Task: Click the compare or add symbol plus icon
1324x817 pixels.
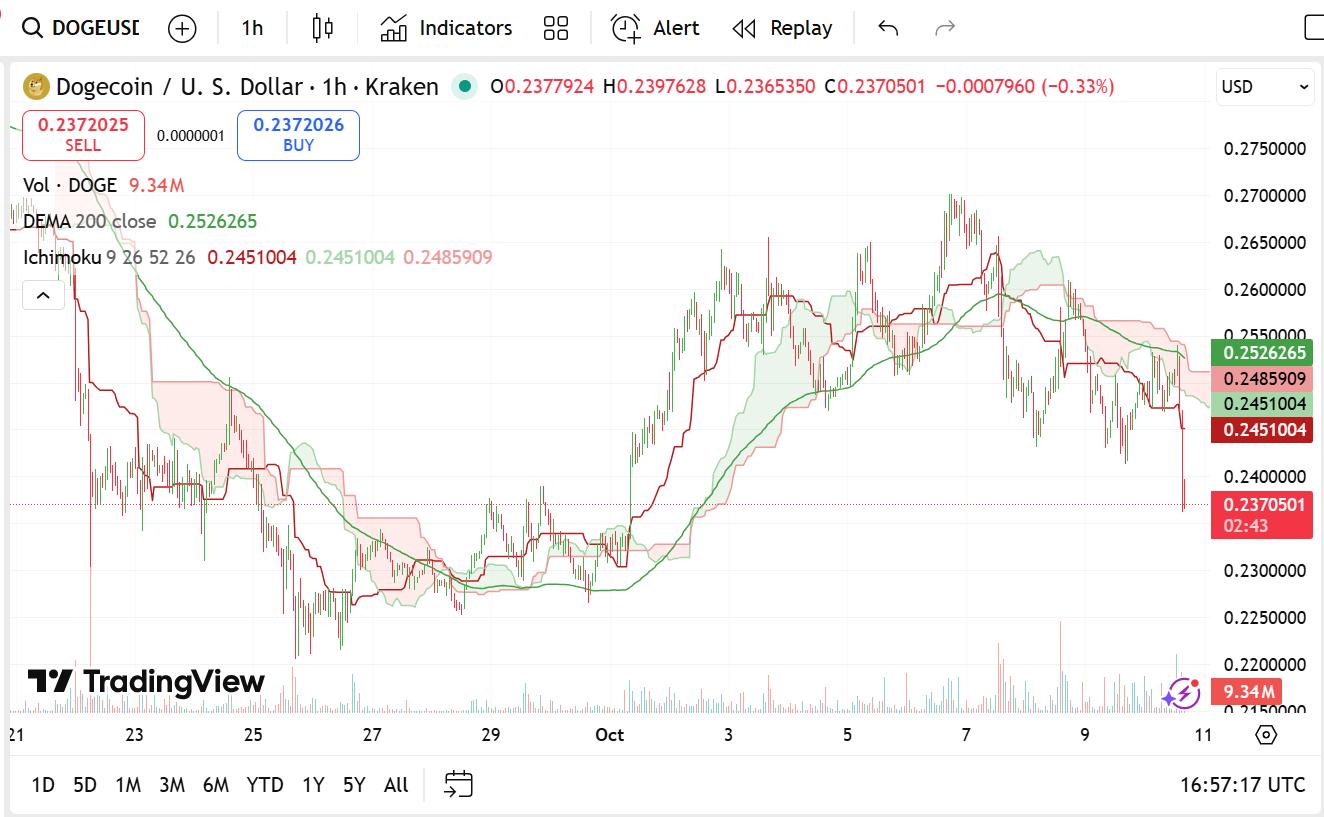Action: coord(182,28)
